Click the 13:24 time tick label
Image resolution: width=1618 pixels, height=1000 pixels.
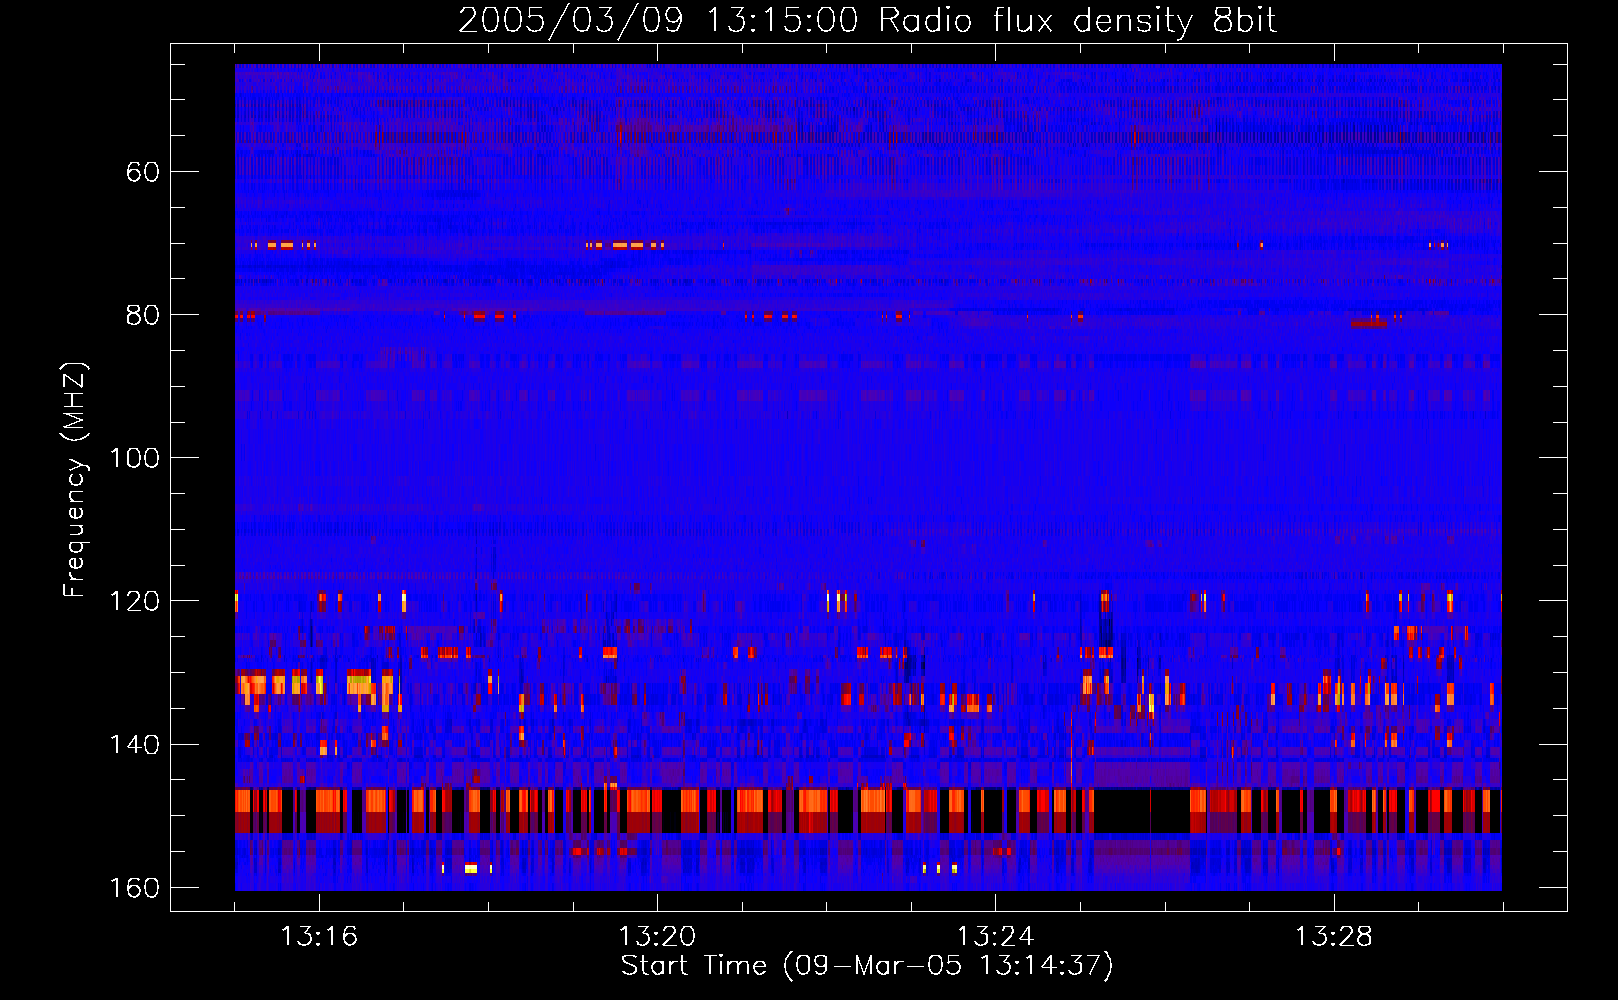pos(995,936)
